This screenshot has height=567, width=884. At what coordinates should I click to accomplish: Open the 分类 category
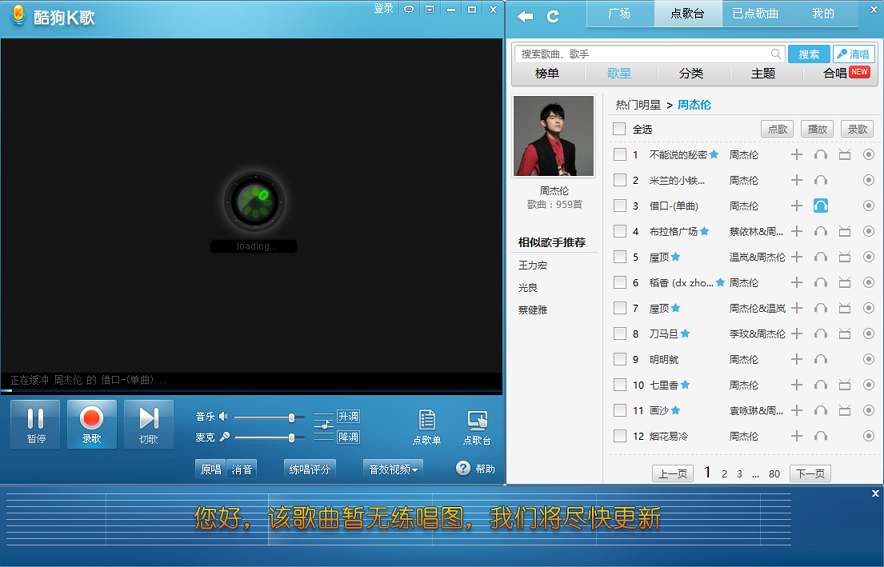(x=691, y=73)
